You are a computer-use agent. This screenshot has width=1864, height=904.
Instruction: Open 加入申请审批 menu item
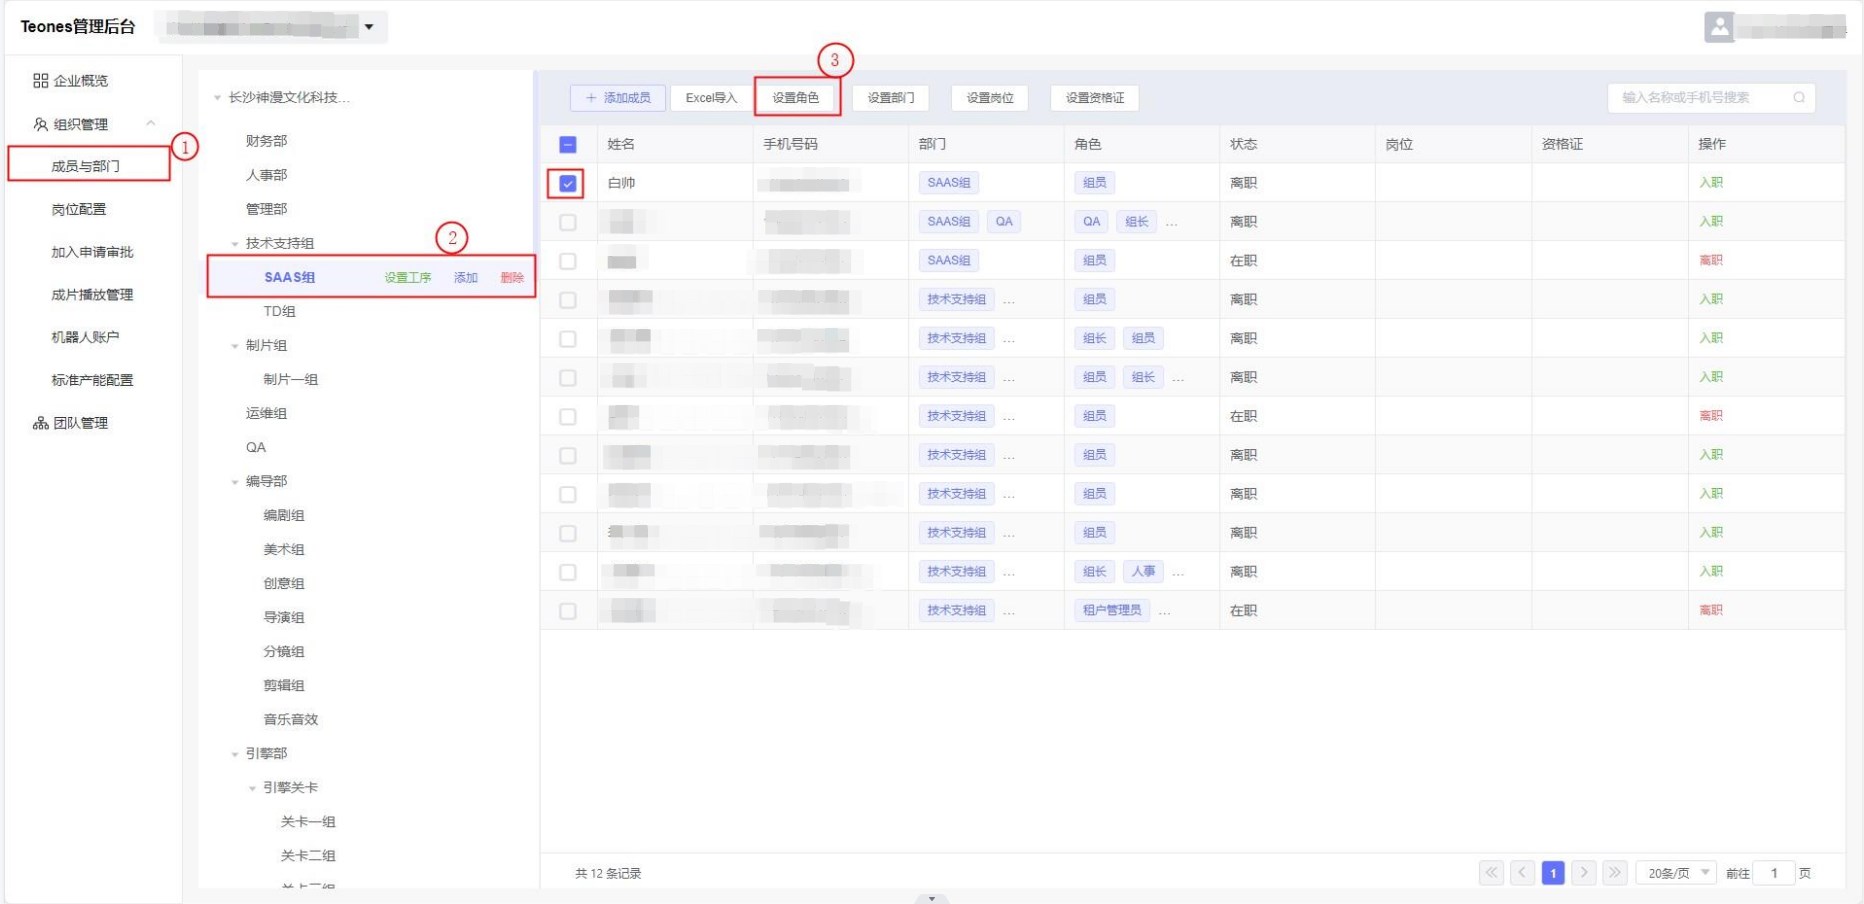click(x=92, y=252)
